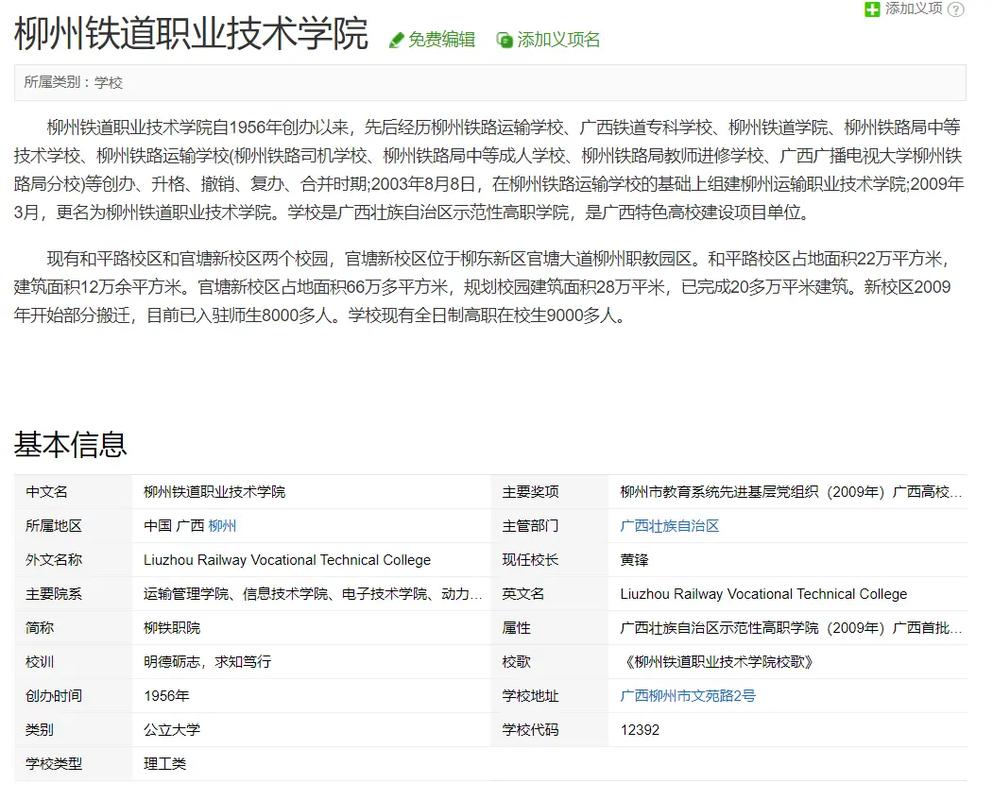Screen dimensions: 993x800
Task: Click the 校训 field label
Action: click(39, 662)
